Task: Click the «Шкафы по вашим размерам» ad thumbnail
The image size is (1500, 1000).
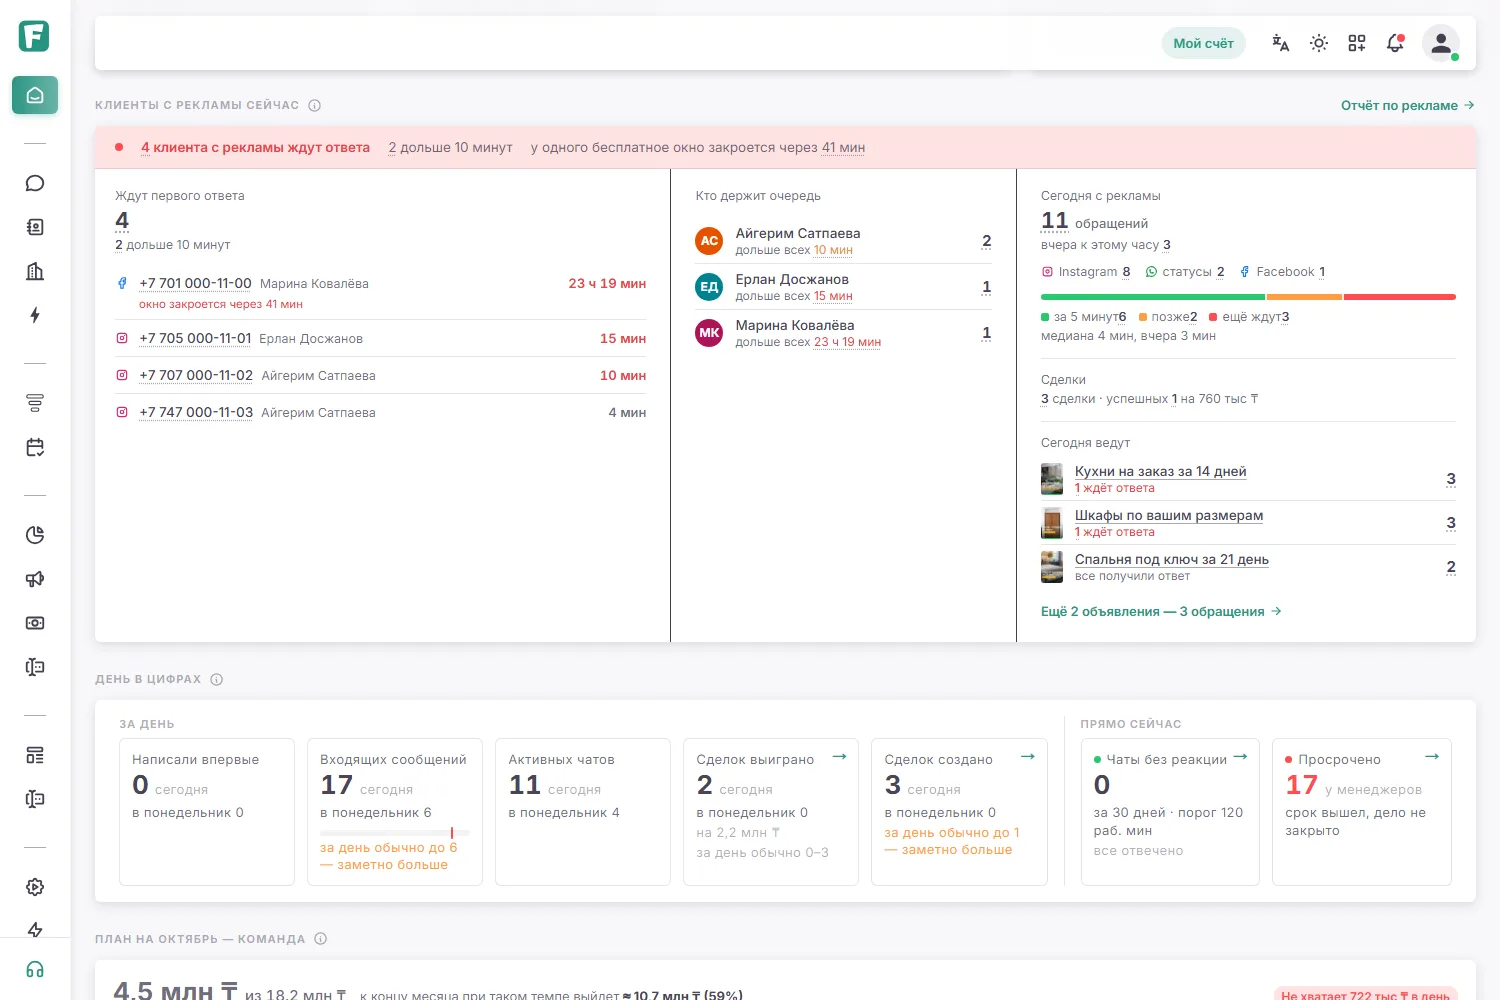Action: 1052,523
